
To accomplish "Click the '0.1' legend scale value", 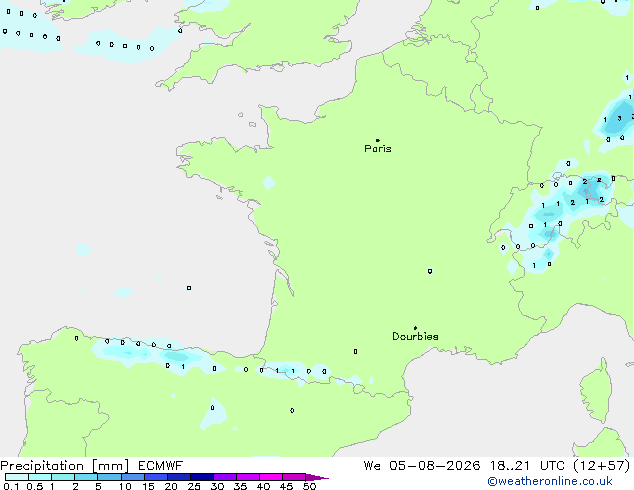I will tap(11, 486).
